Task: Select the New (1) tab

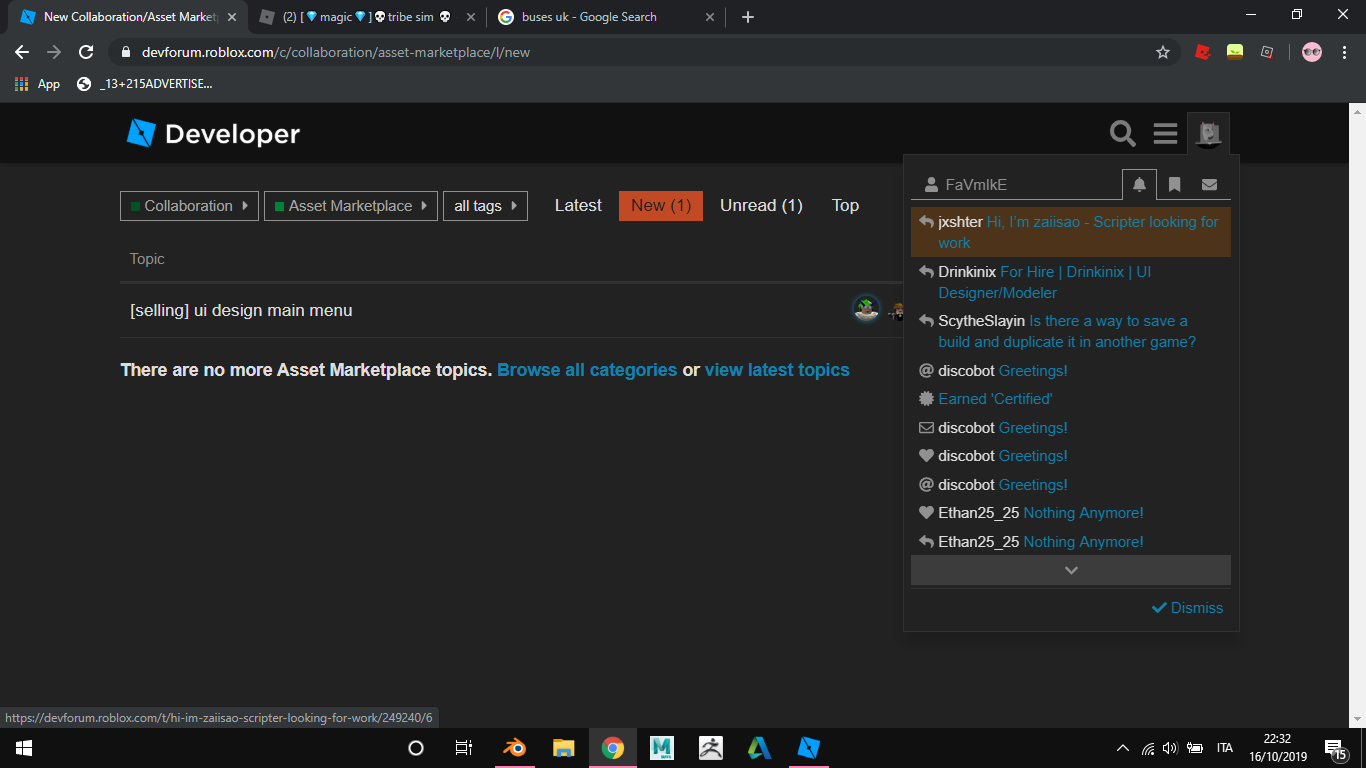Action: (661, 205)
